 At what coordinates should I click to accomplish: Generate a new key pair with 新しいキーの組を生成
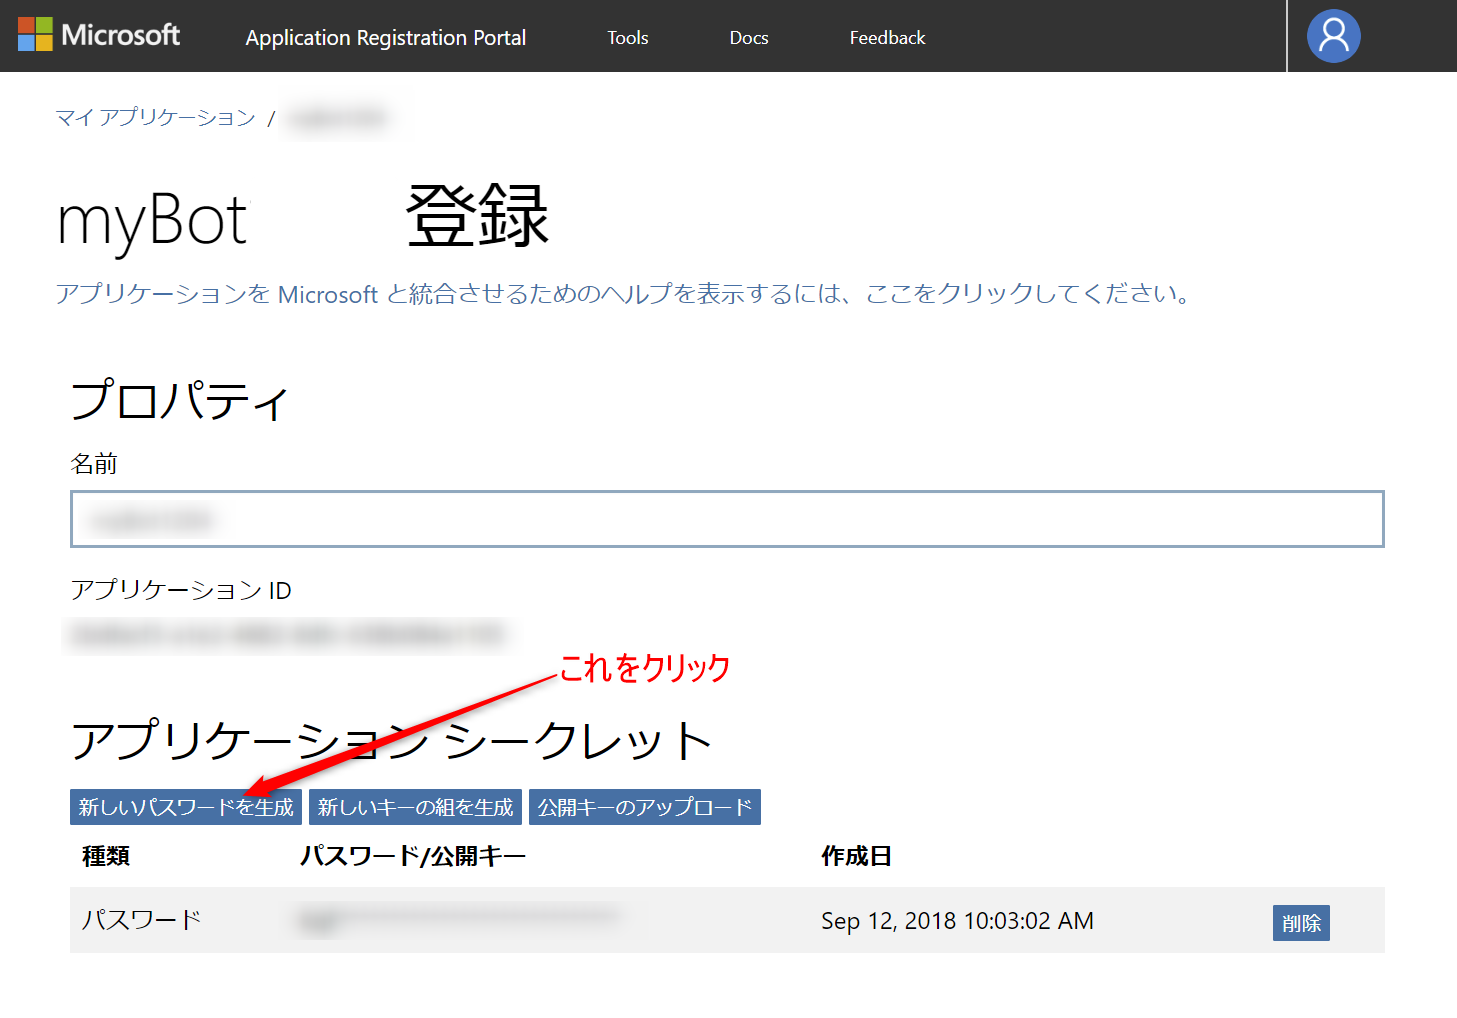[x=415, y=807]
